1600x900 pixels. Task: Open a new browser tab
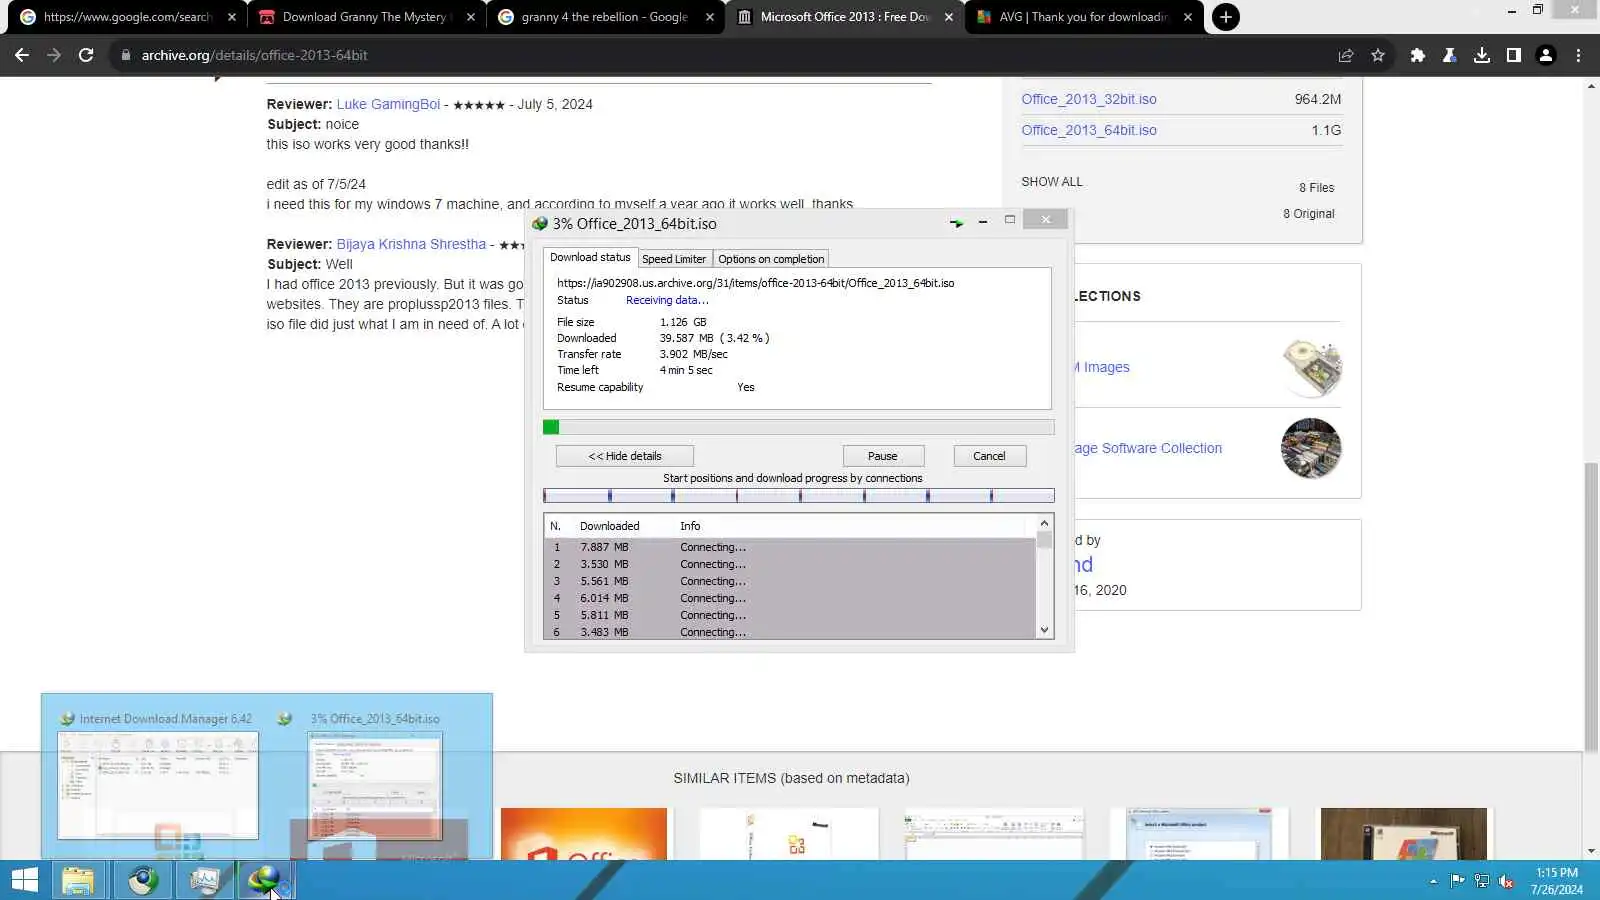1225,17
